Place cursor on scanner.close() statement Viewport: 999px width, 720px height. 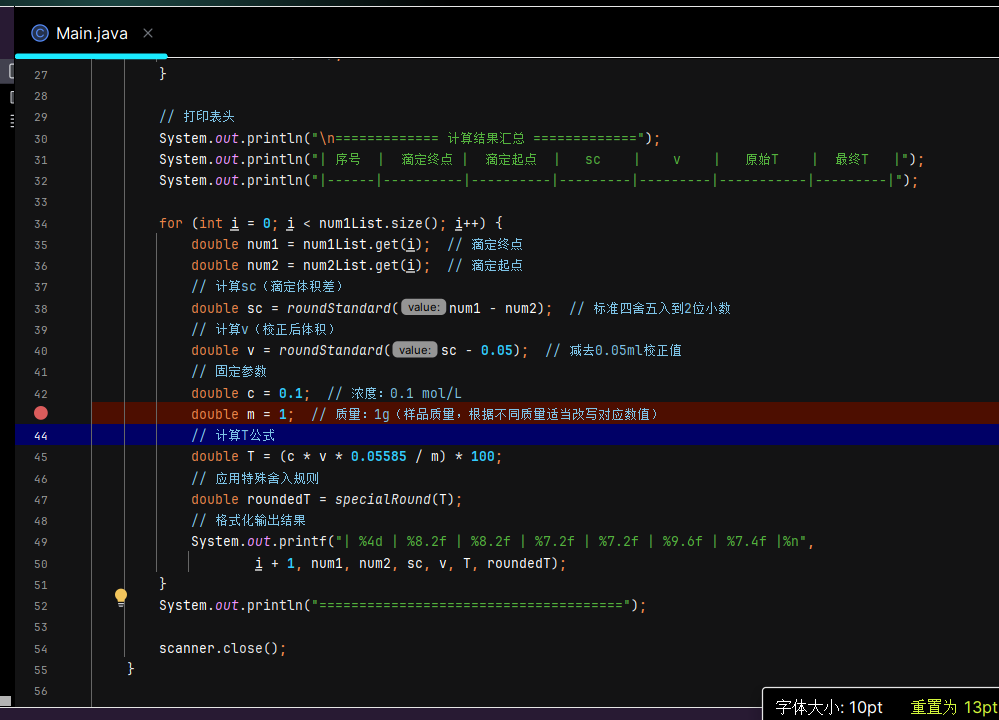pyautogui.click(x=222, y=648)
